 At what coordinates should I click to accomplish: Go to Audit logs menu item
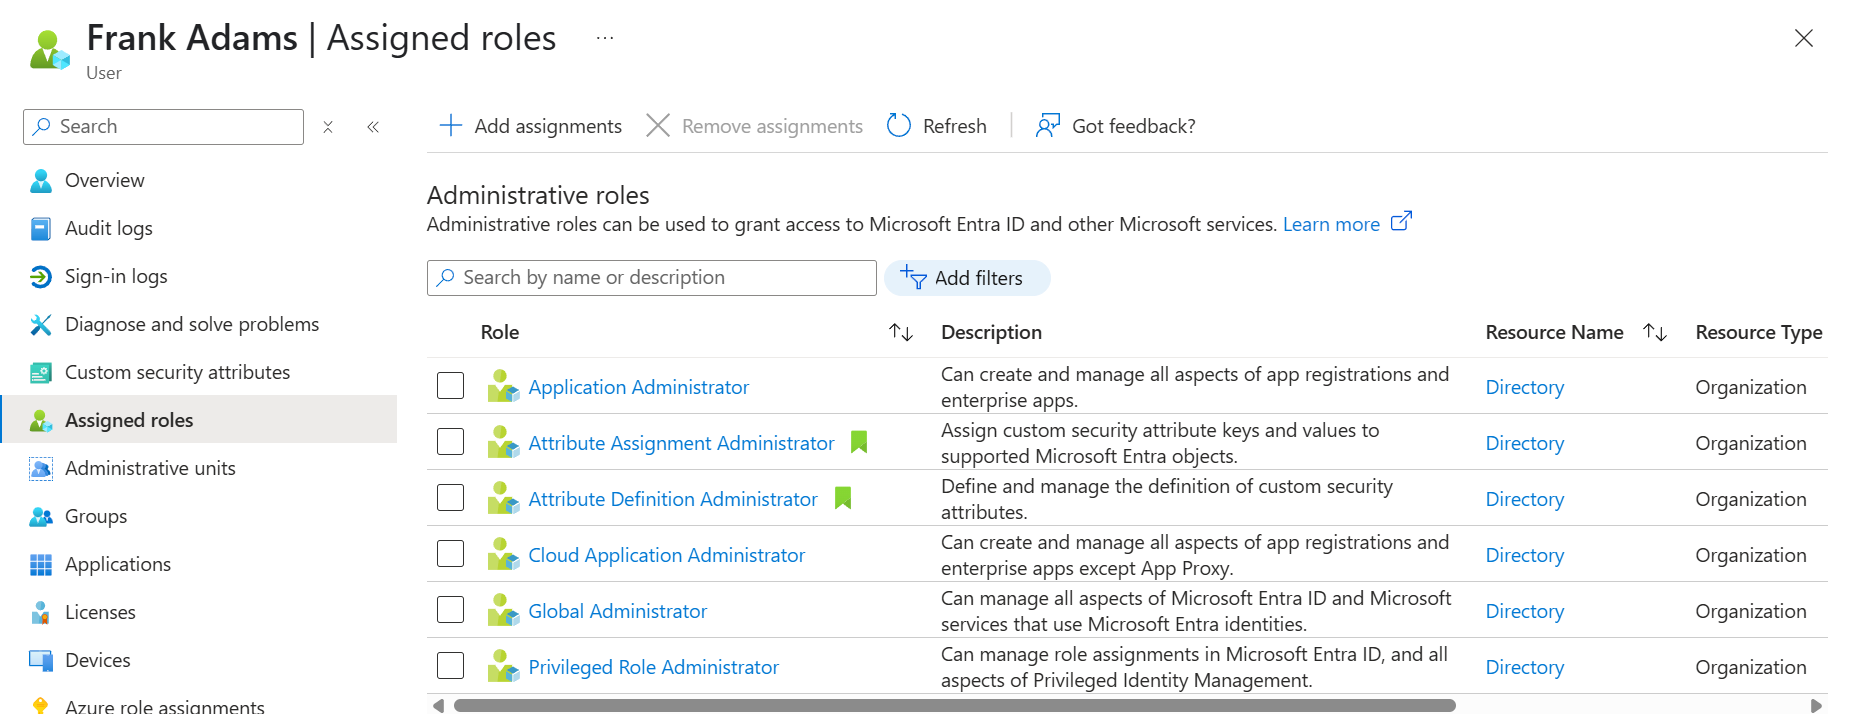pos(108,229)
